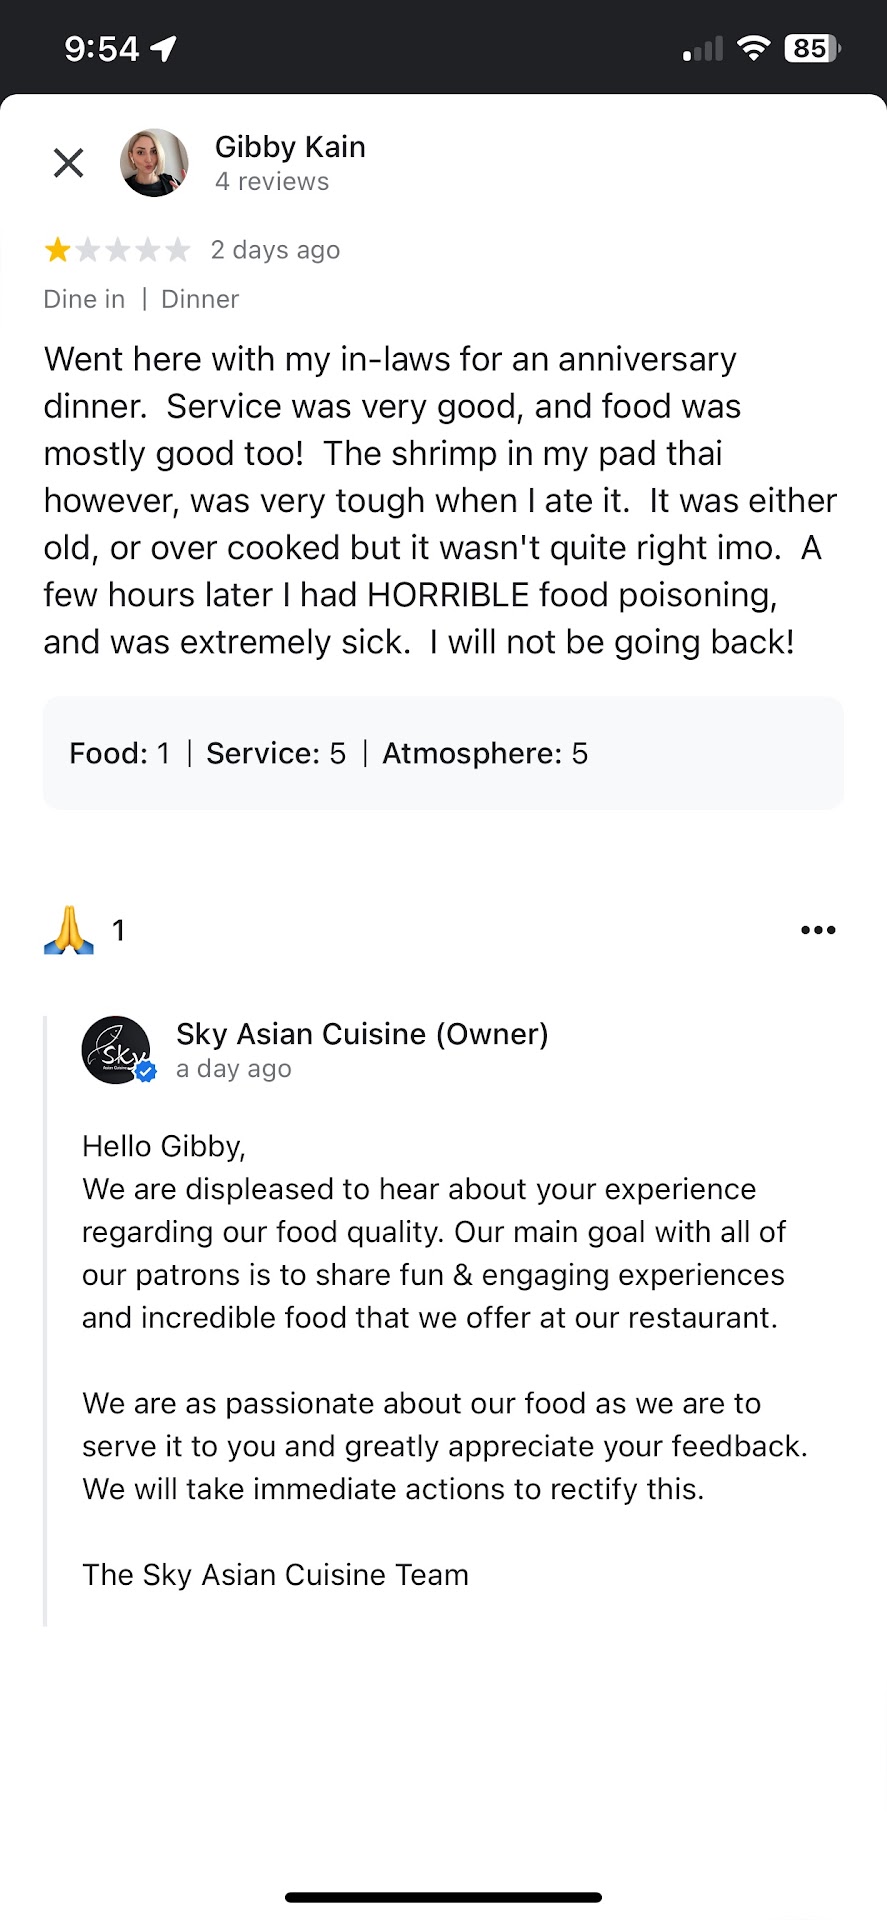Tap the review text about pad thai
The width and height of the screenshot is (887, 1920).
click(x=440, y=500)
